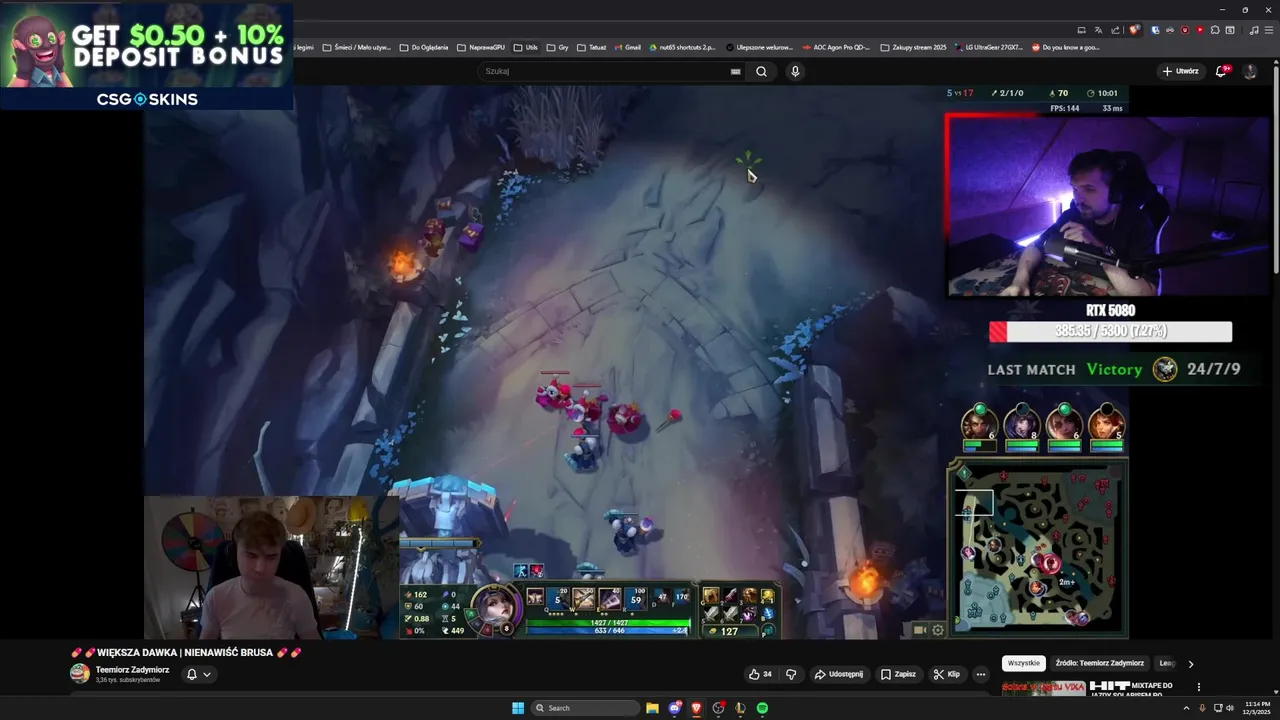Click the Utwórz create button
The image size is (1280, 720).
(1180, 71)
